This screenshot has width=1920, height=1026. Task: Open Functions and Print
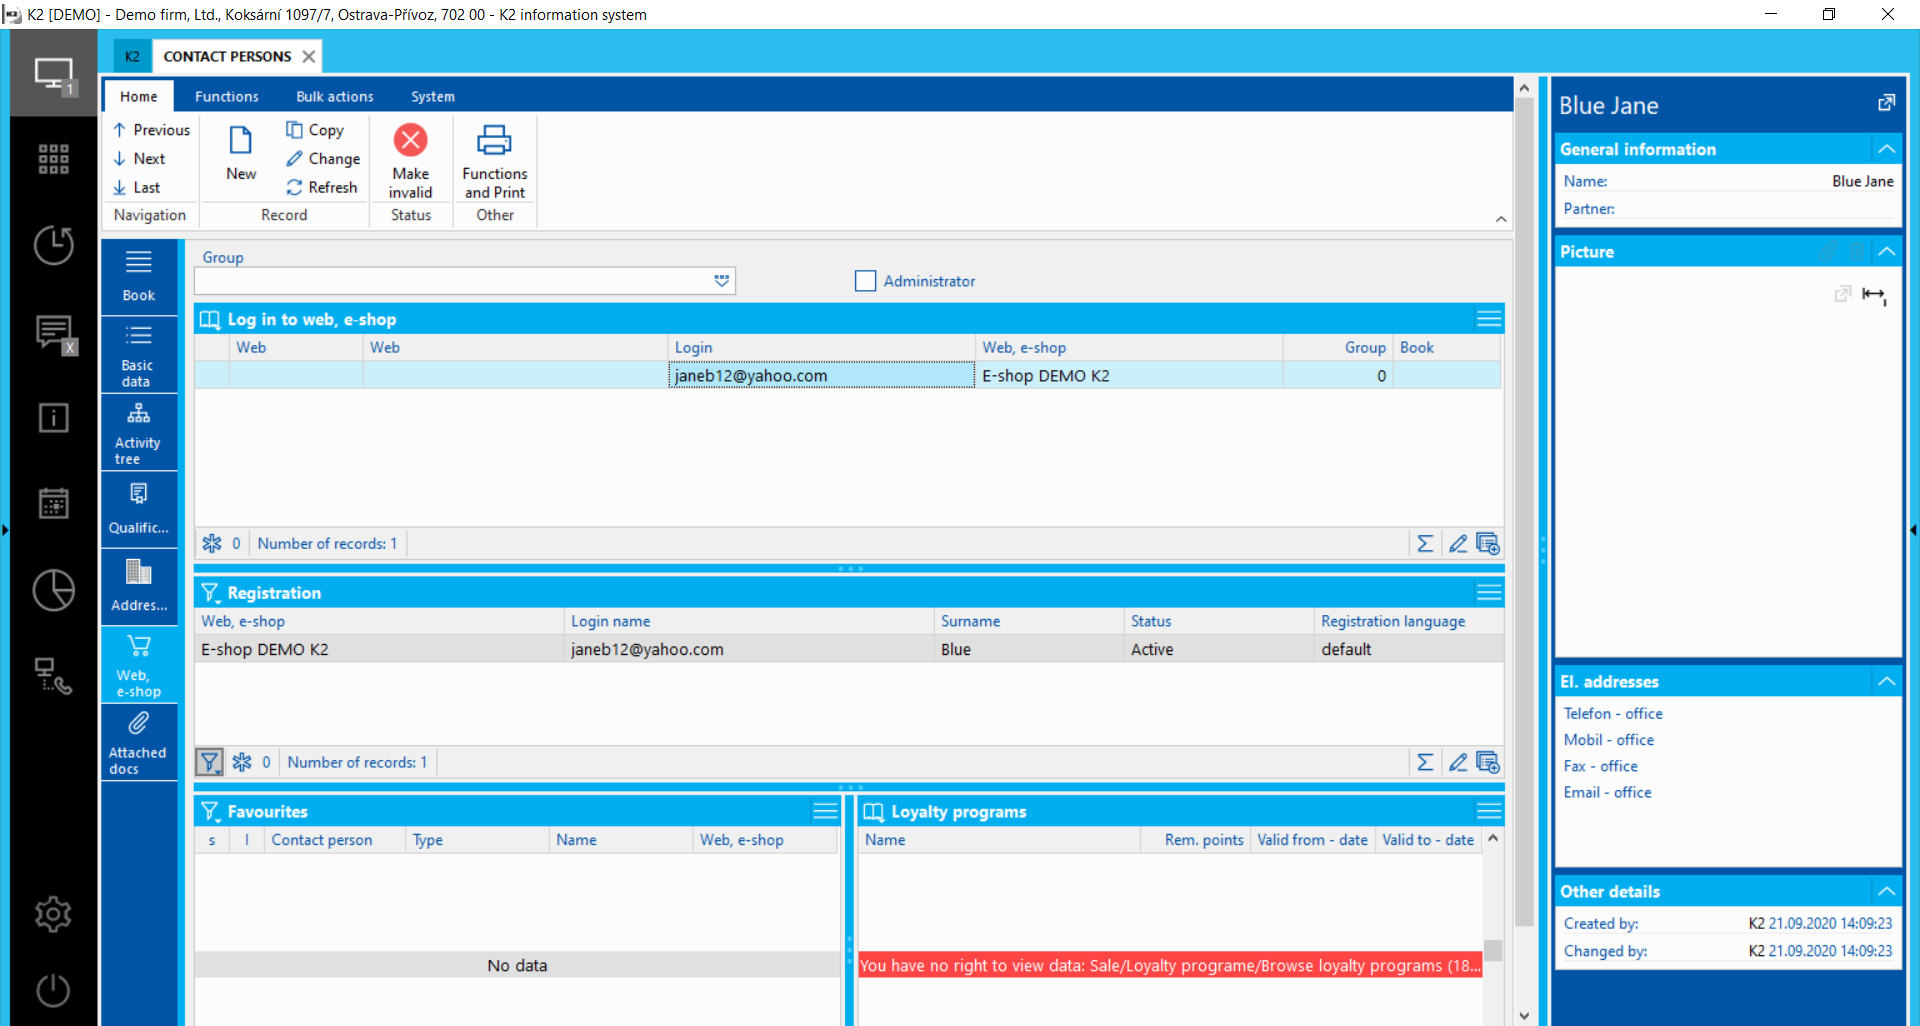click(494, 162)
